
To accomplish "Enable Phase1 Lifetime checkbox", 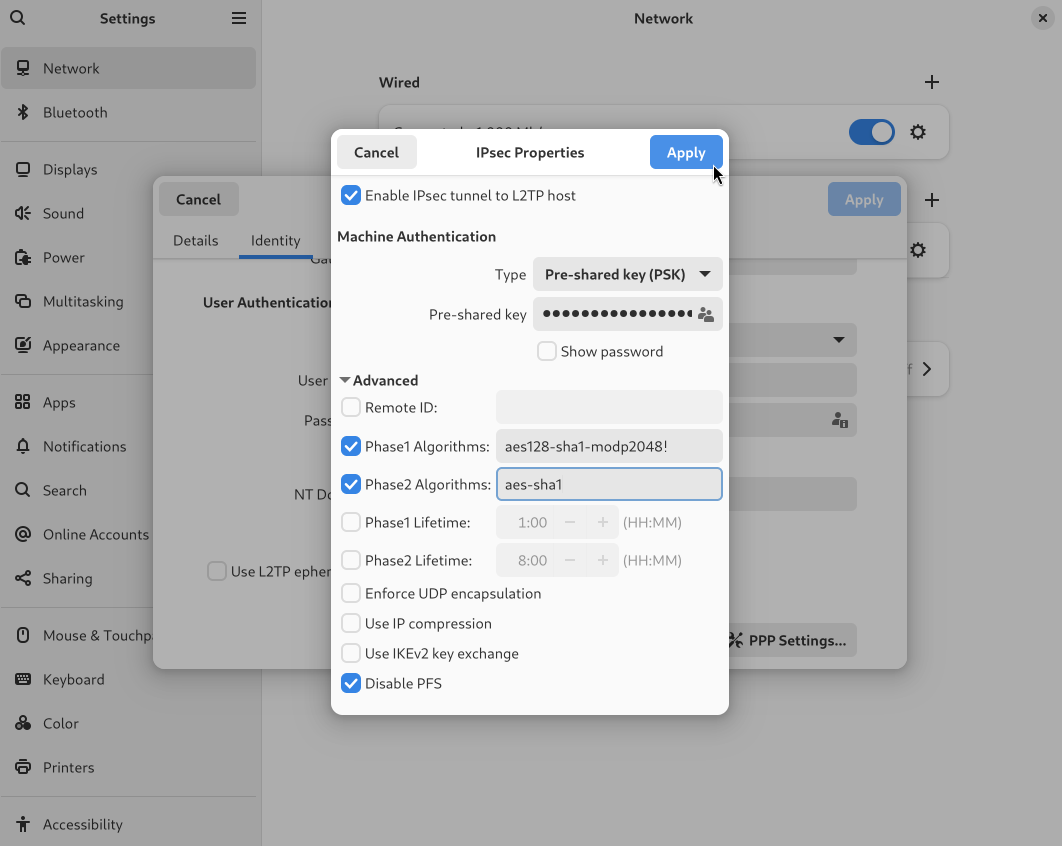I will pyautogui.click(x=351, y=522).
